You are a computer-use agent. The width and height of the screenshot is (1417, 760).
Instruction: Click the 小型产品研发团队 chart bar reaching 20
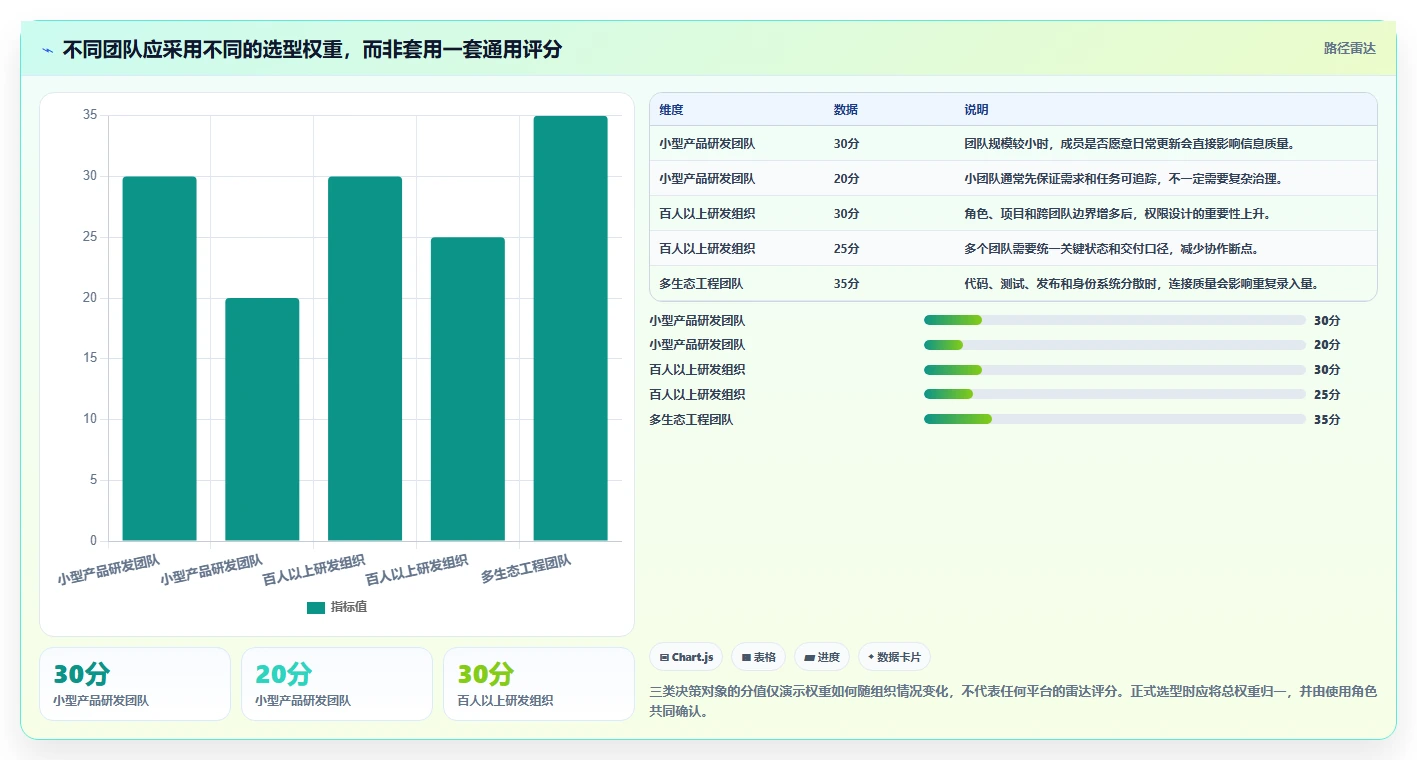point(262,420)
